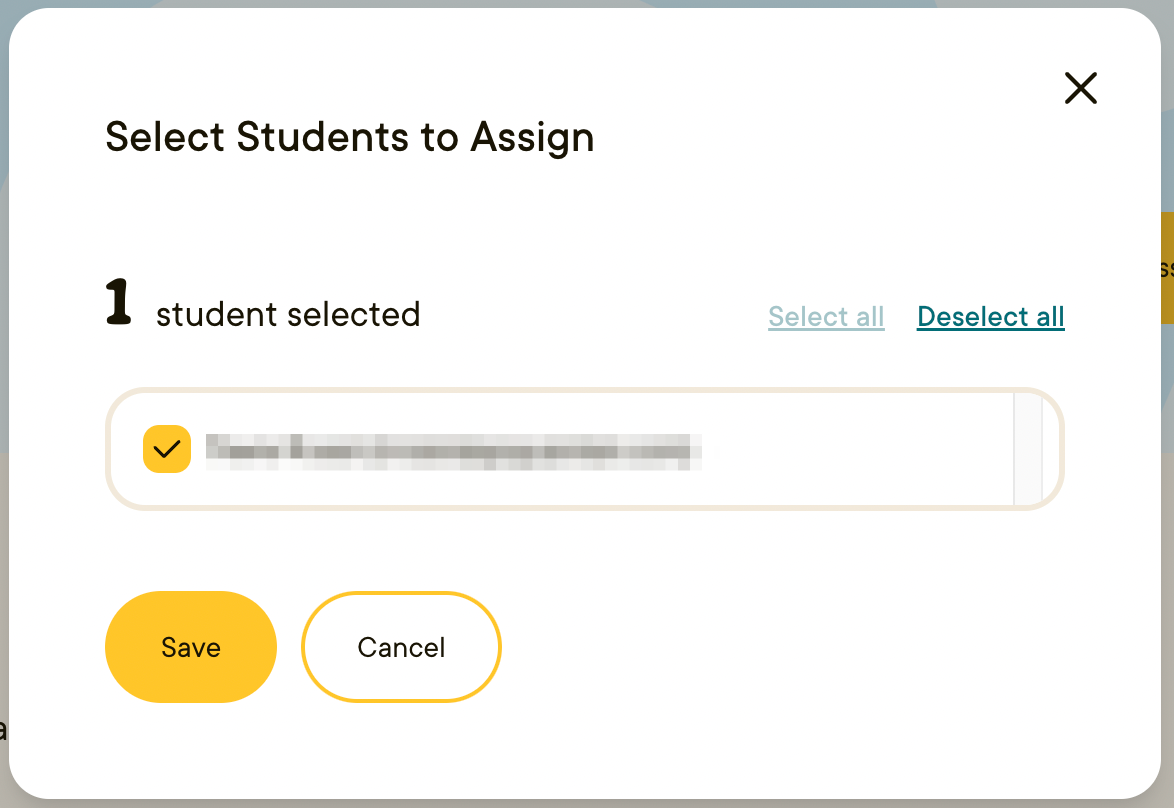Click the scrollbar inside the student list
The height and width of the screenshot is (808, 1174).
[x=1028, y=449]
